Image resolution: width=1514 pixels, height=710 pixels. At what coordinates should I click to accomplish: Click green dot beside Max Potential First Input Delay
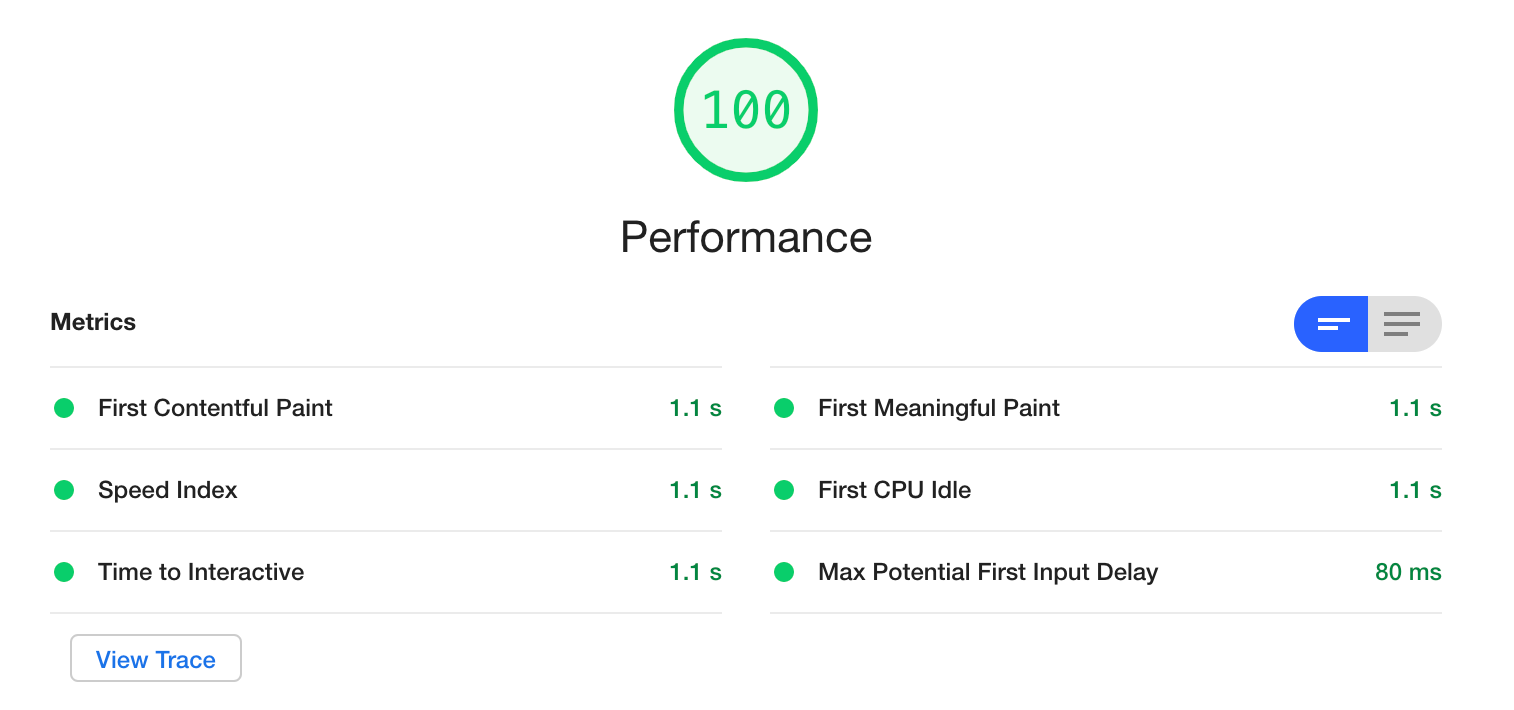(784, 572)
